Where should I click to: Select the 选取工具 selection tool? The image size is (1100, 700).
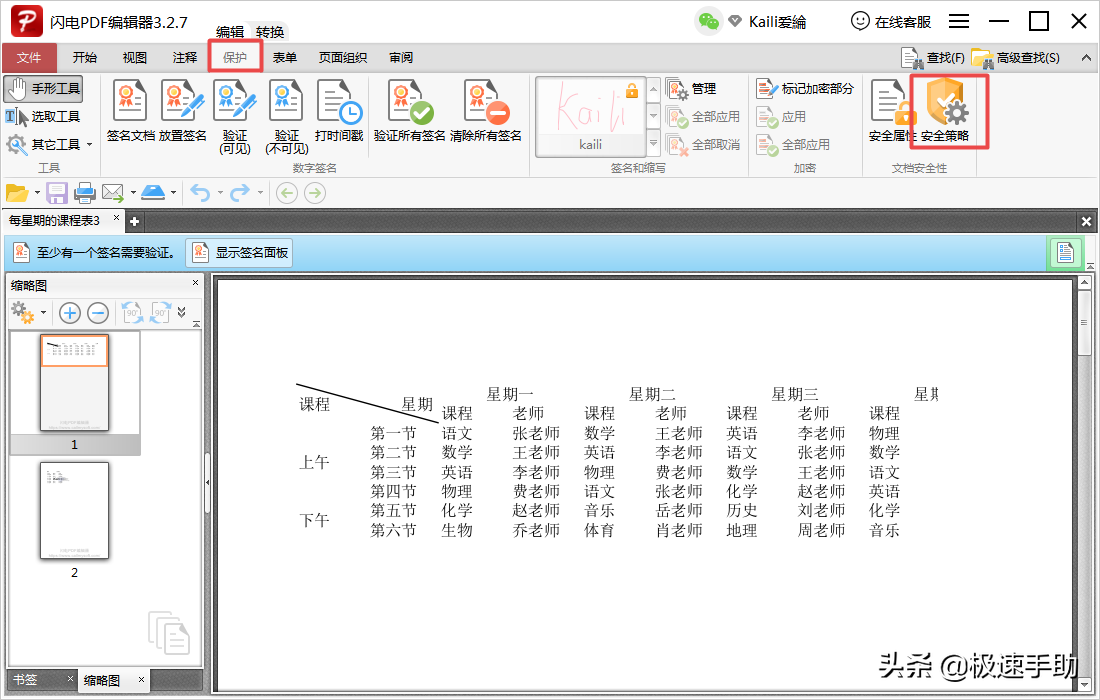43,116
